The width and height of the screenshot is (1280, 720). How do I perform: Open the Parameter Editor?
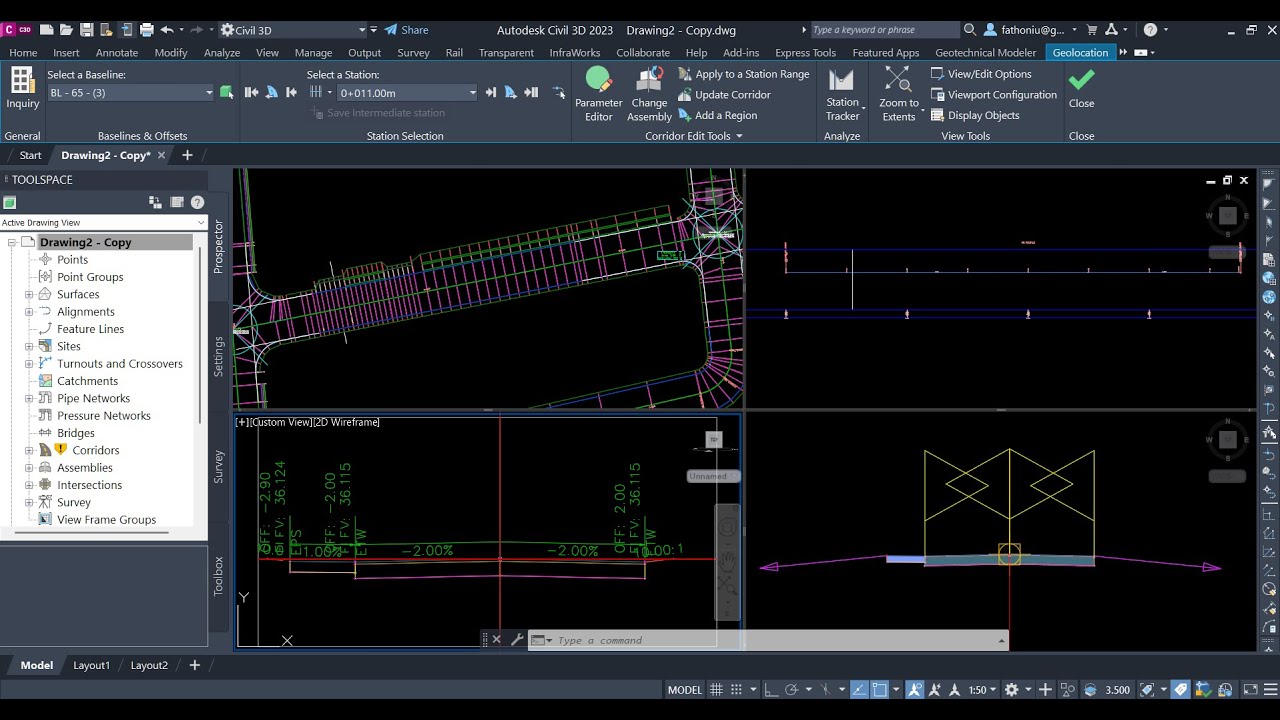pyautogui.click(x=598, y=94)
